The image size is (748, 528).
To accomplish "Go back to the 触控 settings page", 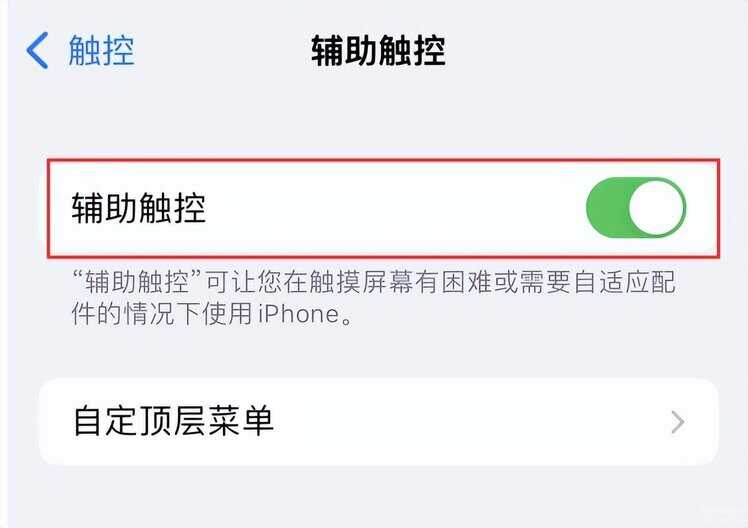I will [80, 51].
